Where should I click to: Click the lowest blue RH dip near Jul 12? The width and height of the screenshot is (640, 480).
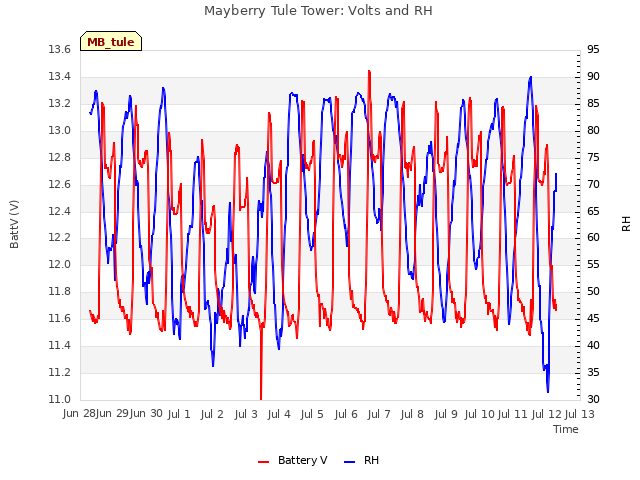click(548, 391)
